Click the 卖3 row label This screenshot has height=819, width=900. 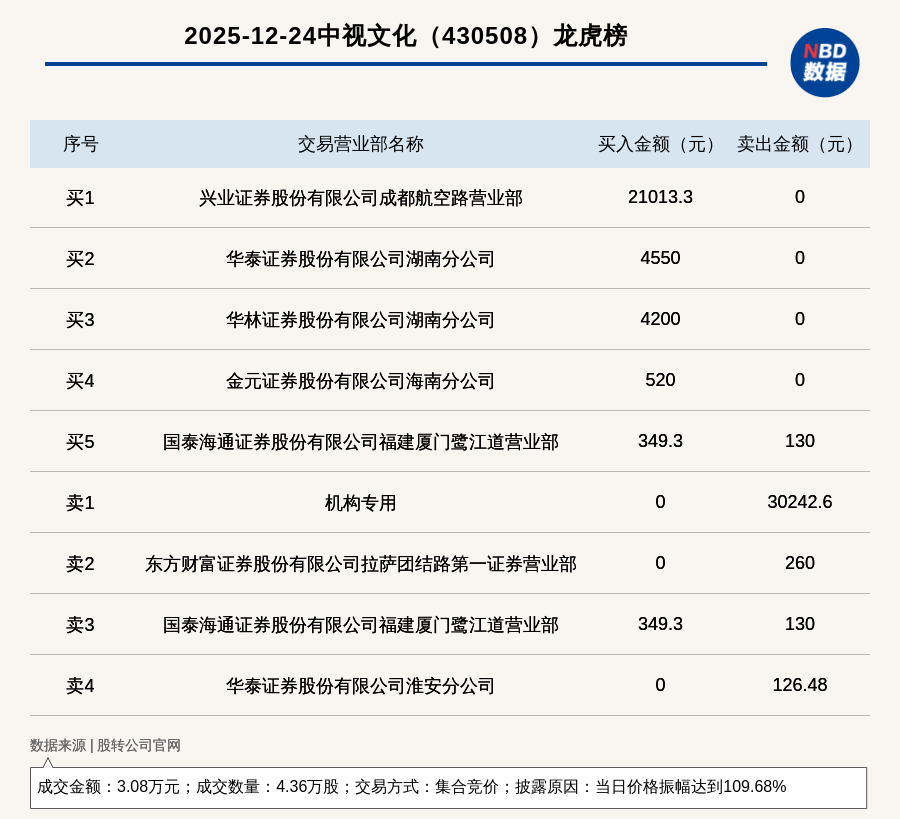tap(80, 625)
